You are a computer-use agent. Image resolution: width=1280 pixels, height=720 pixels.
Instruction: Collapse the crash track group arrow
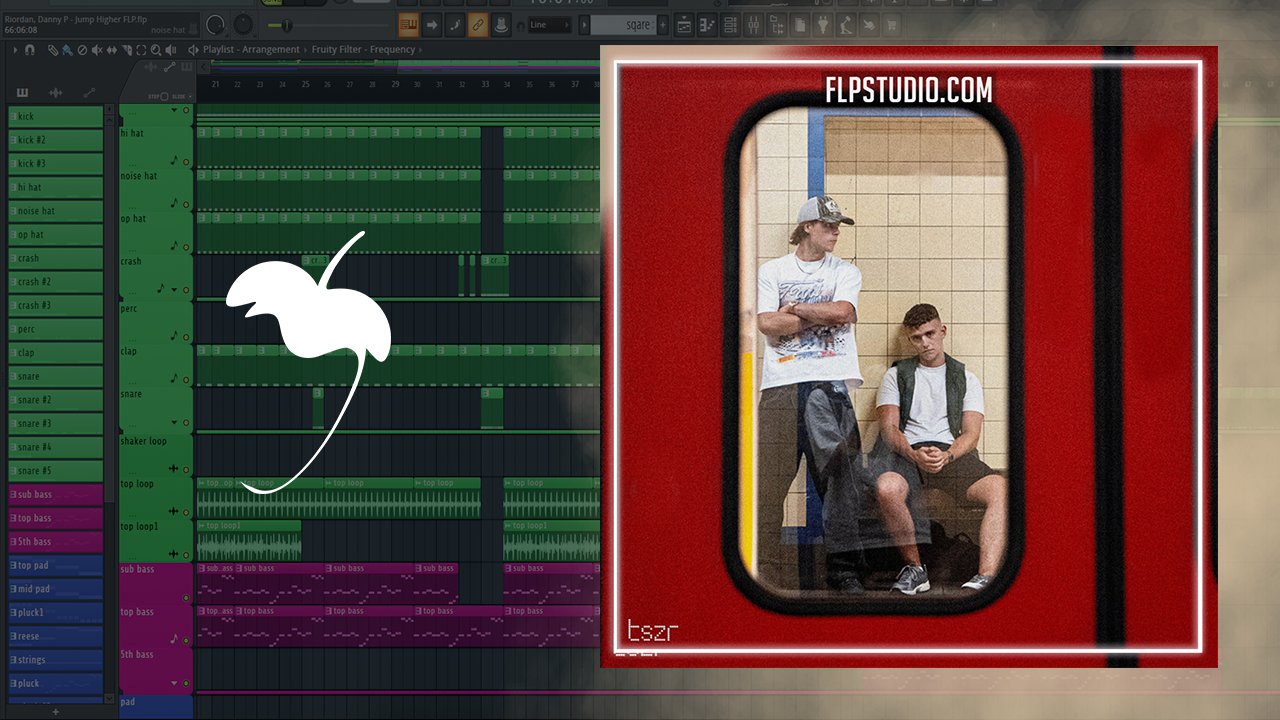point(174,290)
